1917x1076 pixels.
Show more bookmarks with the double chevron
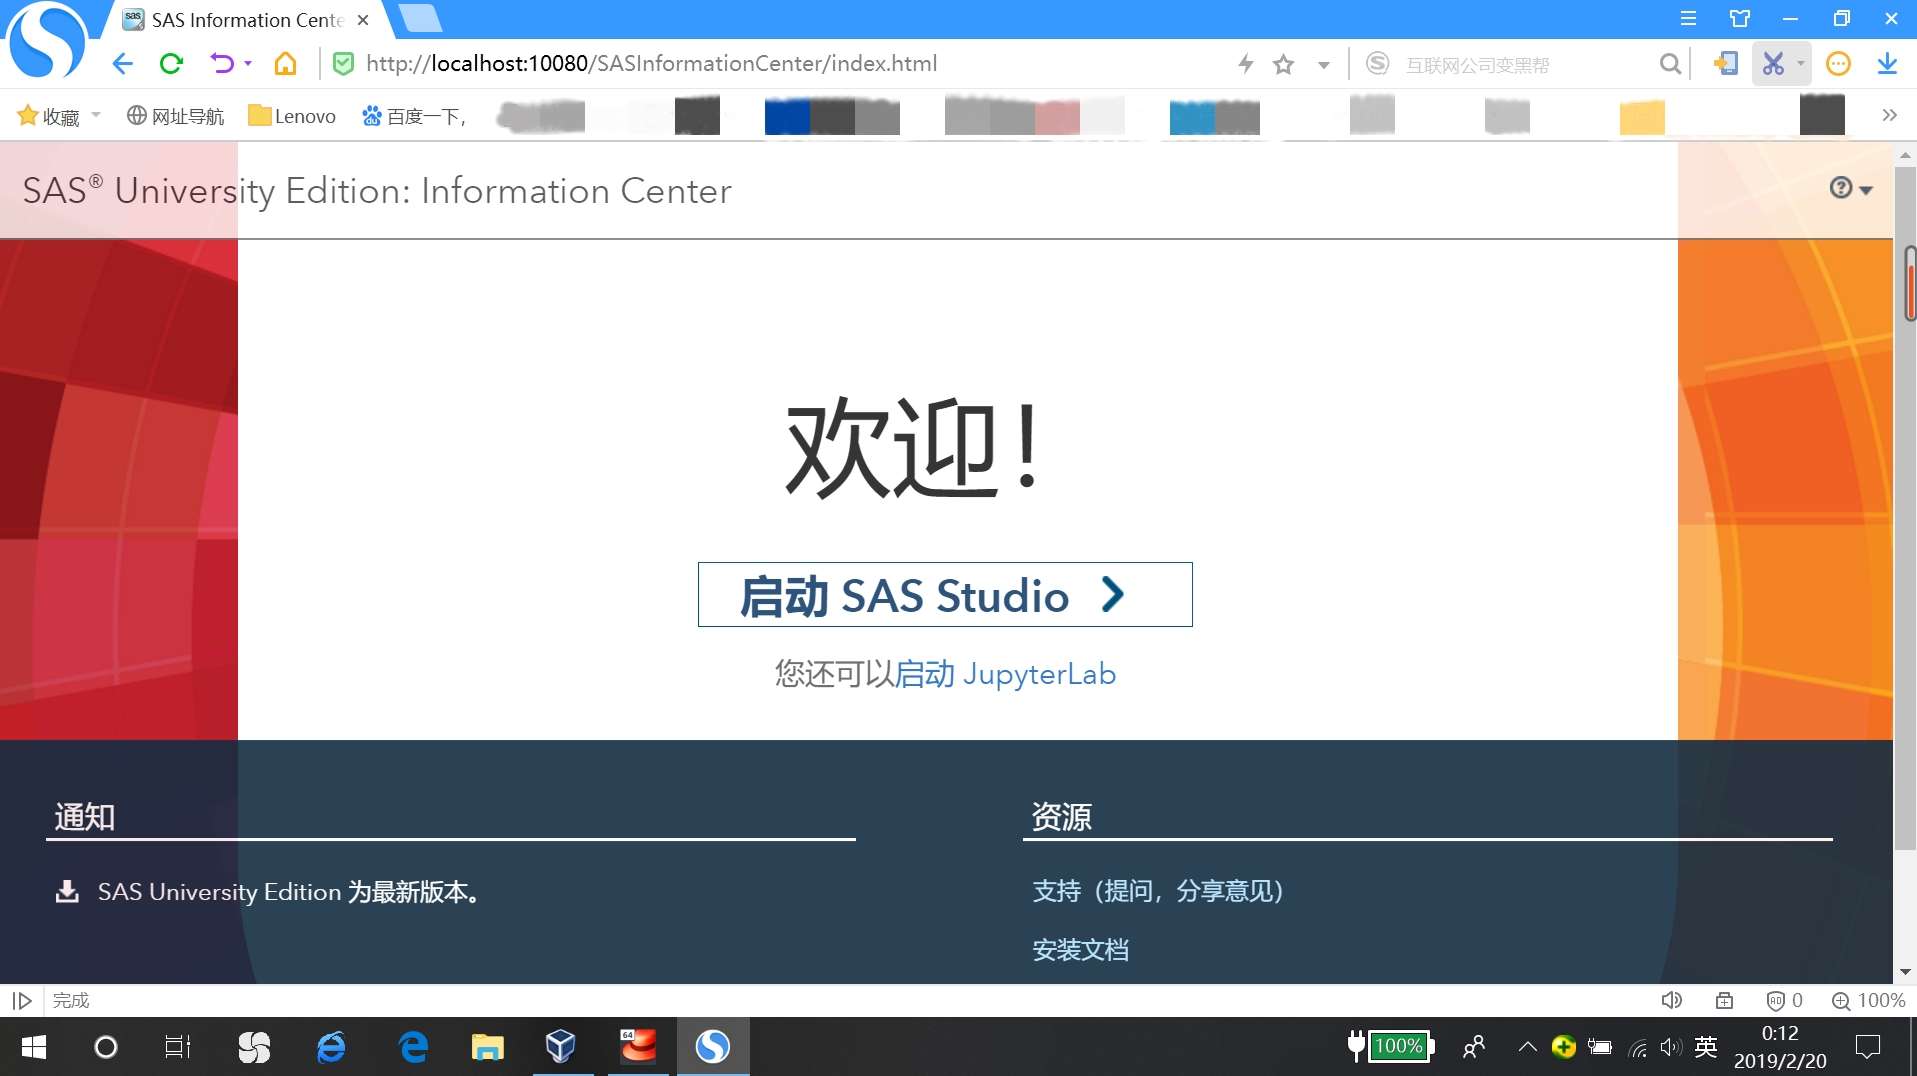coord(1889,115)
